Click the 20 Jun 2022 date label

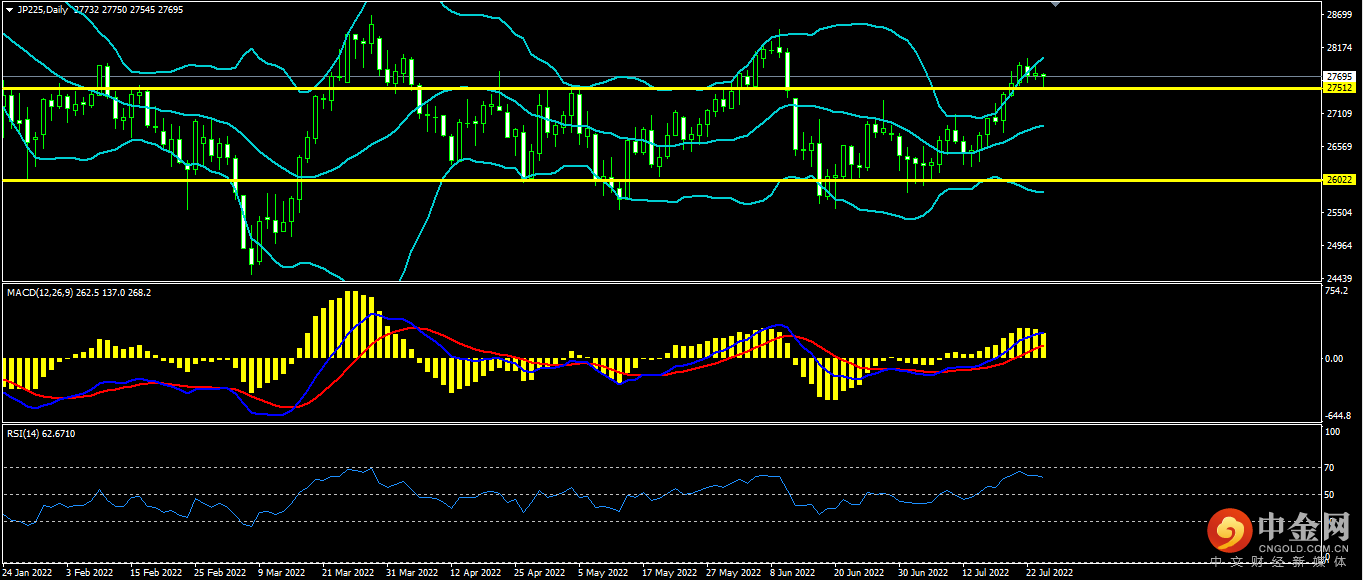point(859,573)
